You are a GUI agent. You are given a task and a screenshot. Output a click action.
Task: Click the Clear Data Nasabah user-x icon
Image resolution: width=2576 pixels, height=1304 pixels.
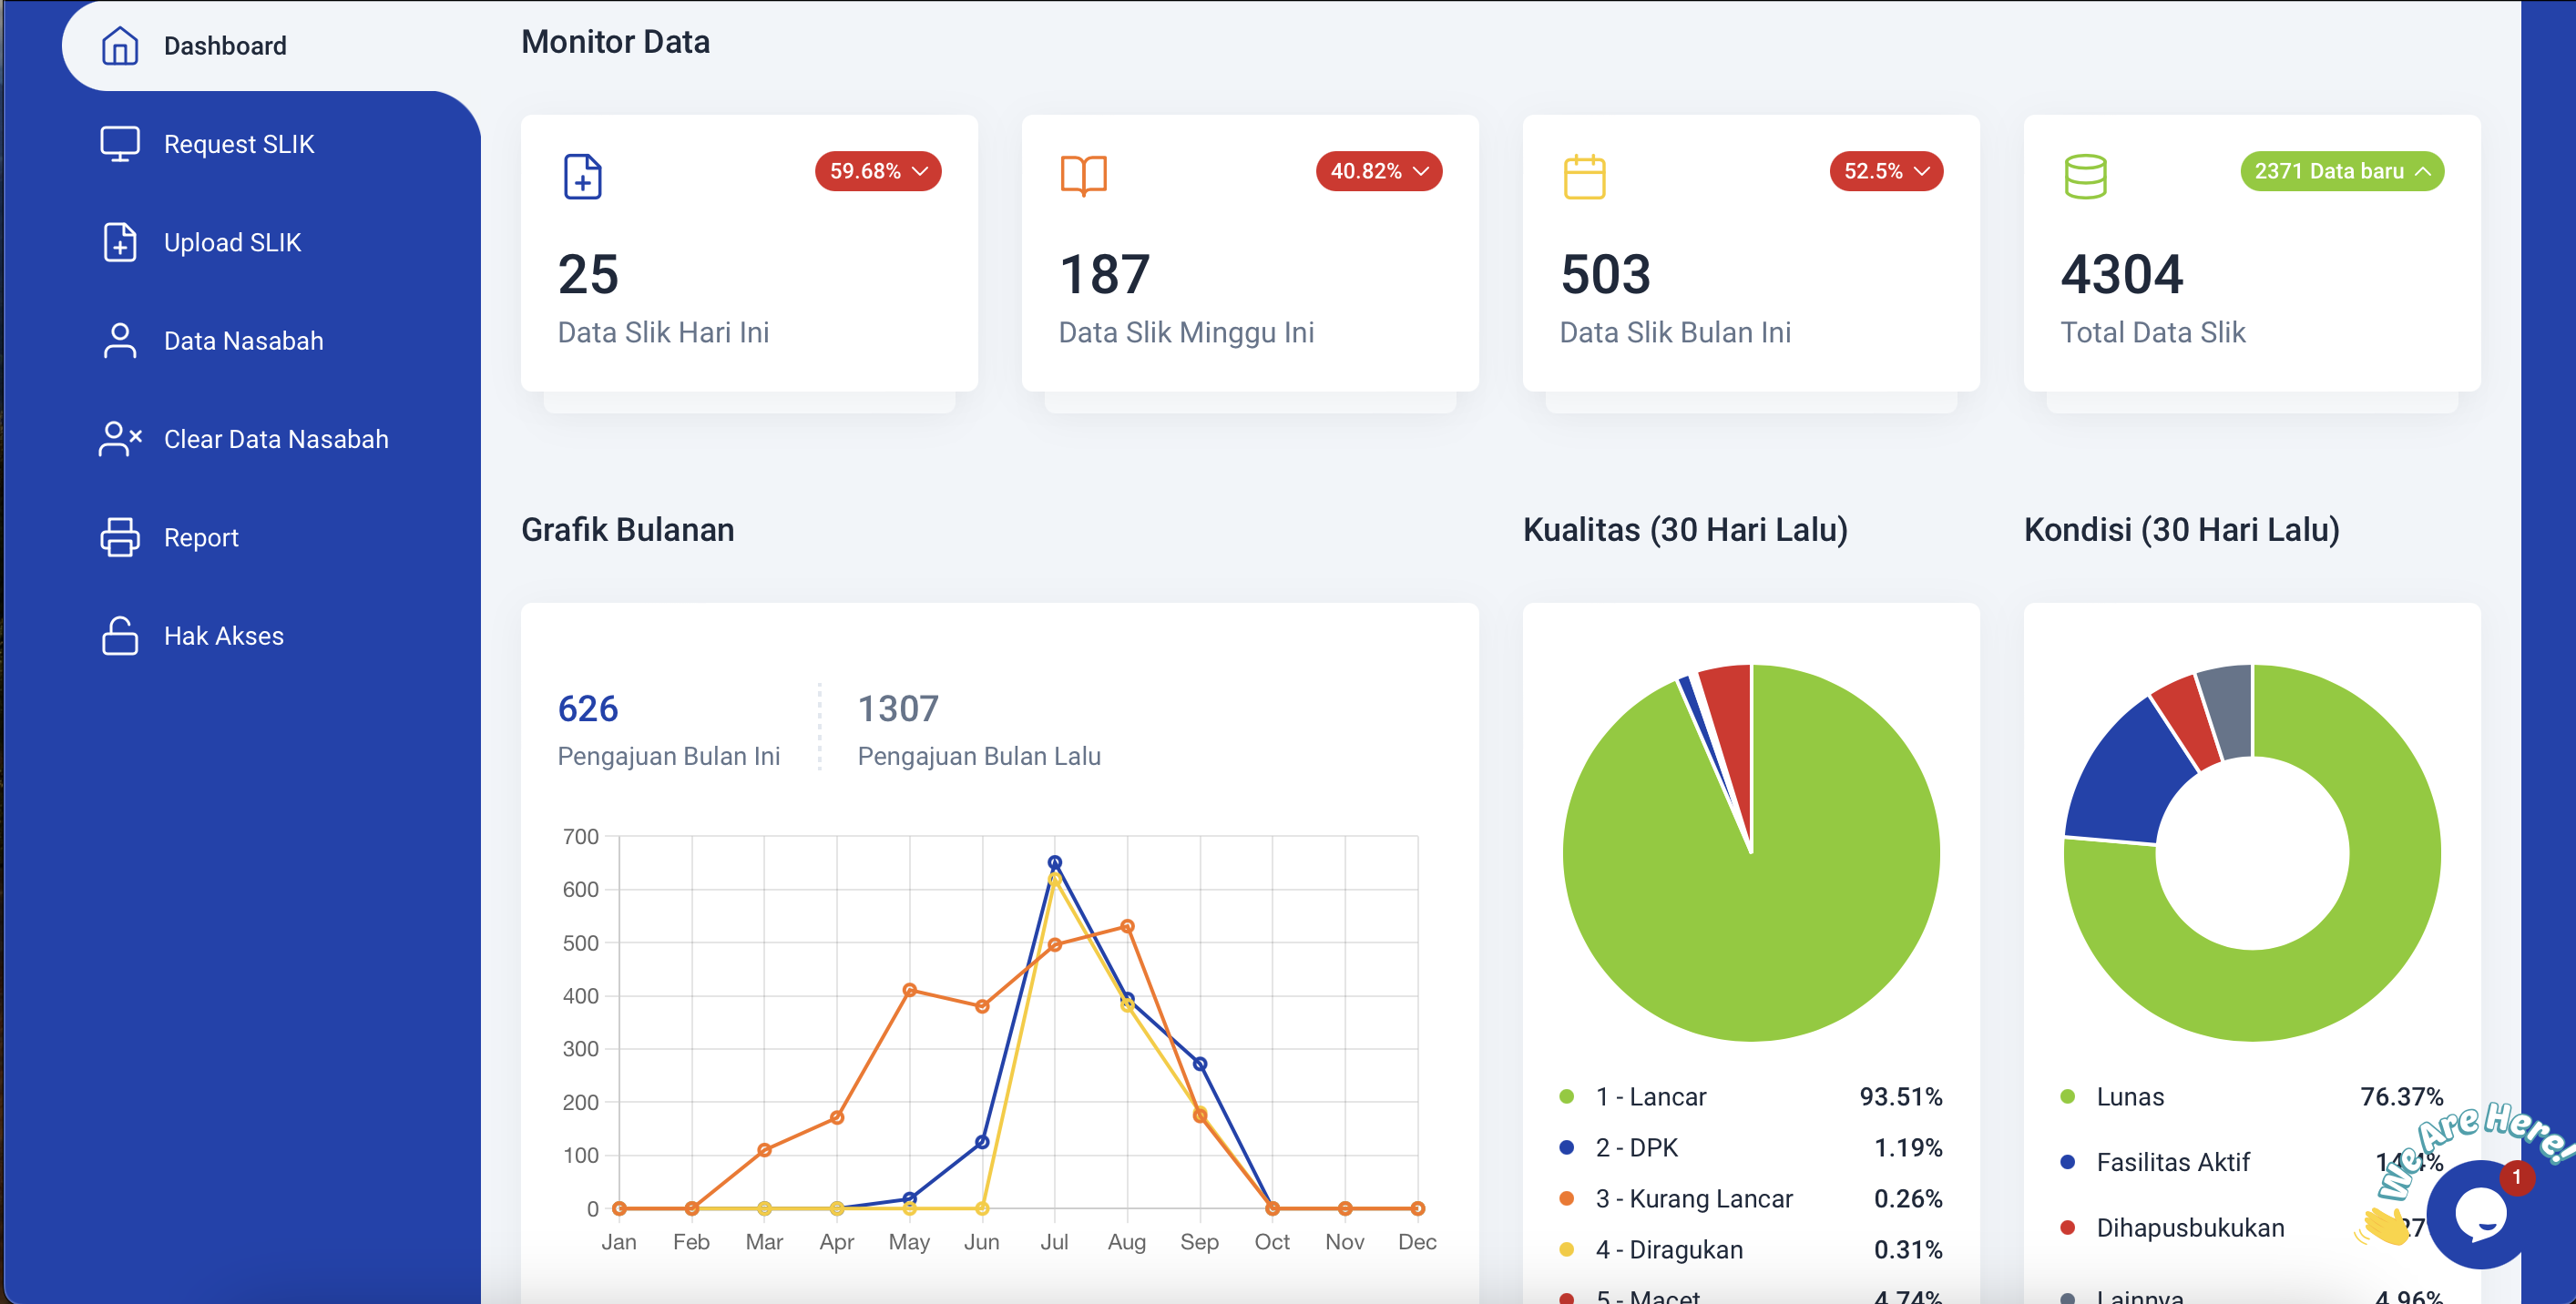(x=119, y=438)
